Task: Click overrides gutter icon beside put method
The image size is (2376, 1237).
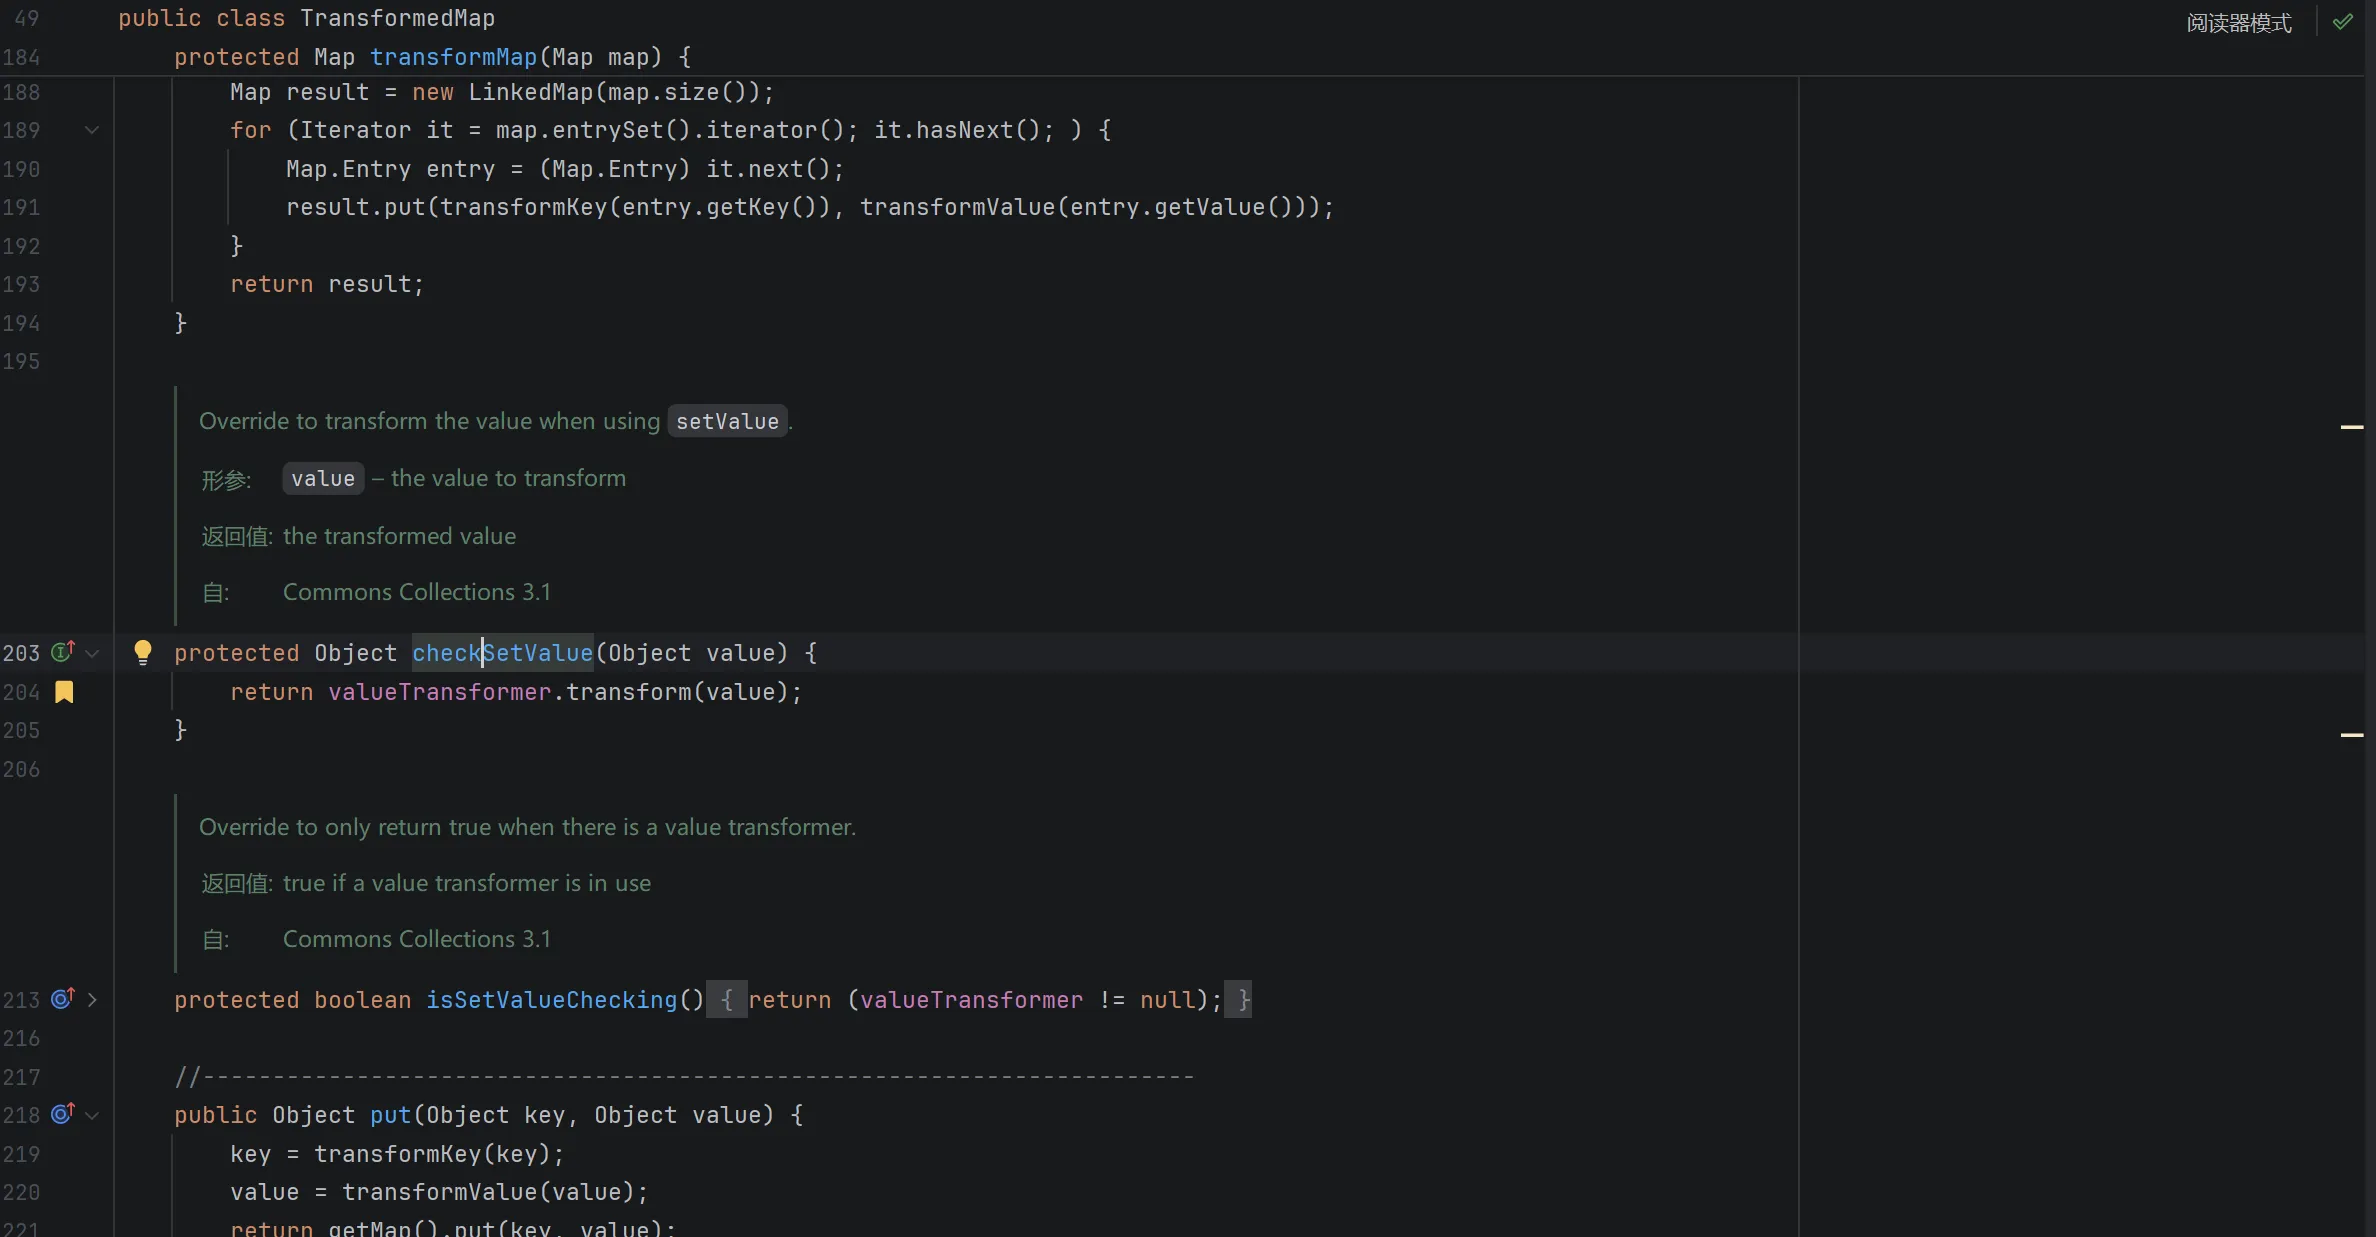Action: [63, 1114]
